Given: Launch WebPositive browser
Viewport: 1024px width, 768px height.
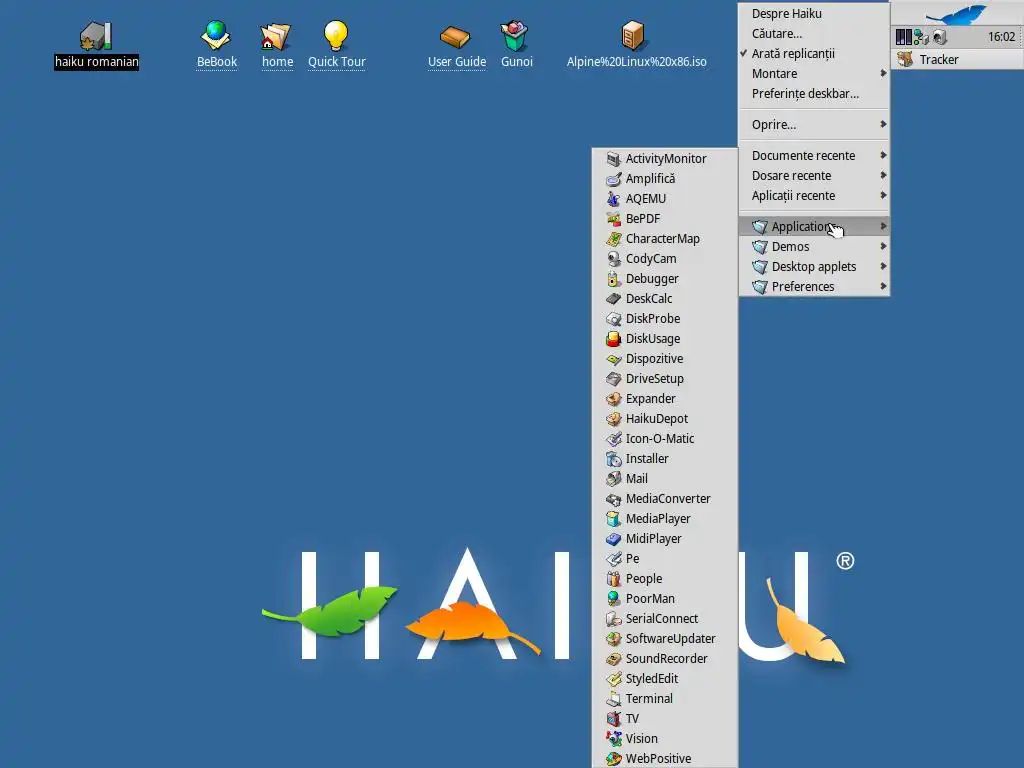Looking at the screenshot, I should pyautogui.click(x=665, y=758).
